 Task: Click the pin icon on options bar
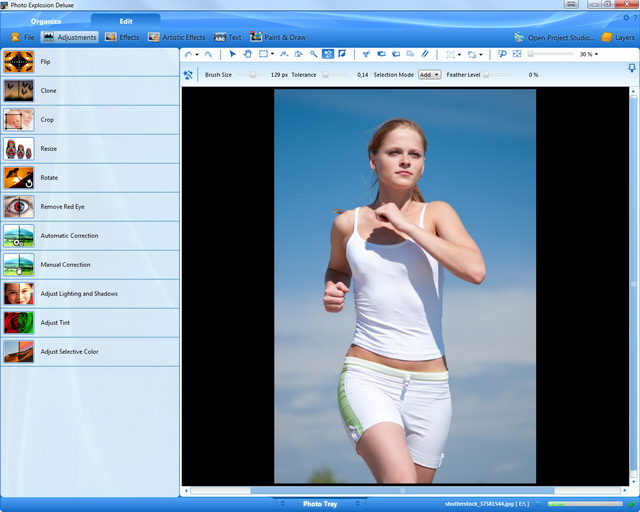click(631, 68)
